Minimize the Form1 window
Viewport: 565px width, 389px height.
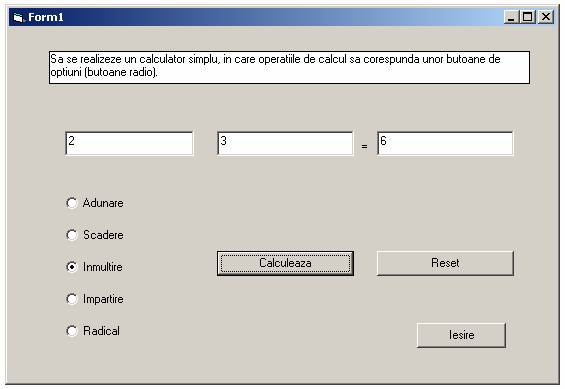[511, 17]
